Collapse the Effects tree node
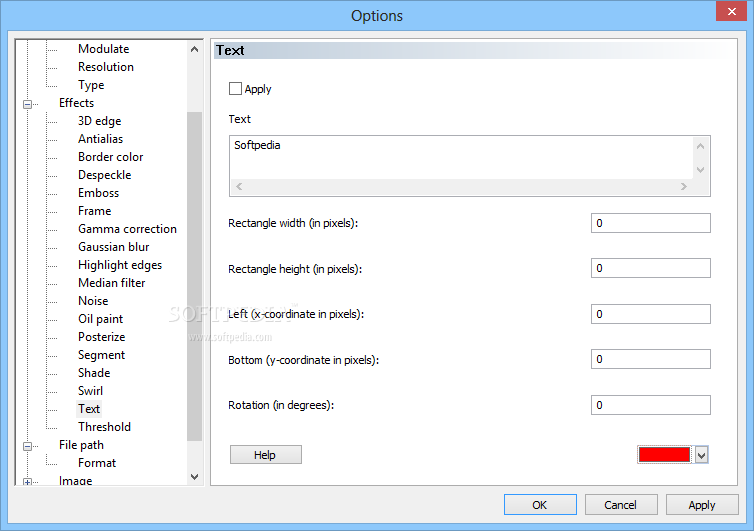This screenshot has height=531, width=754. click(x=27, y=104)
